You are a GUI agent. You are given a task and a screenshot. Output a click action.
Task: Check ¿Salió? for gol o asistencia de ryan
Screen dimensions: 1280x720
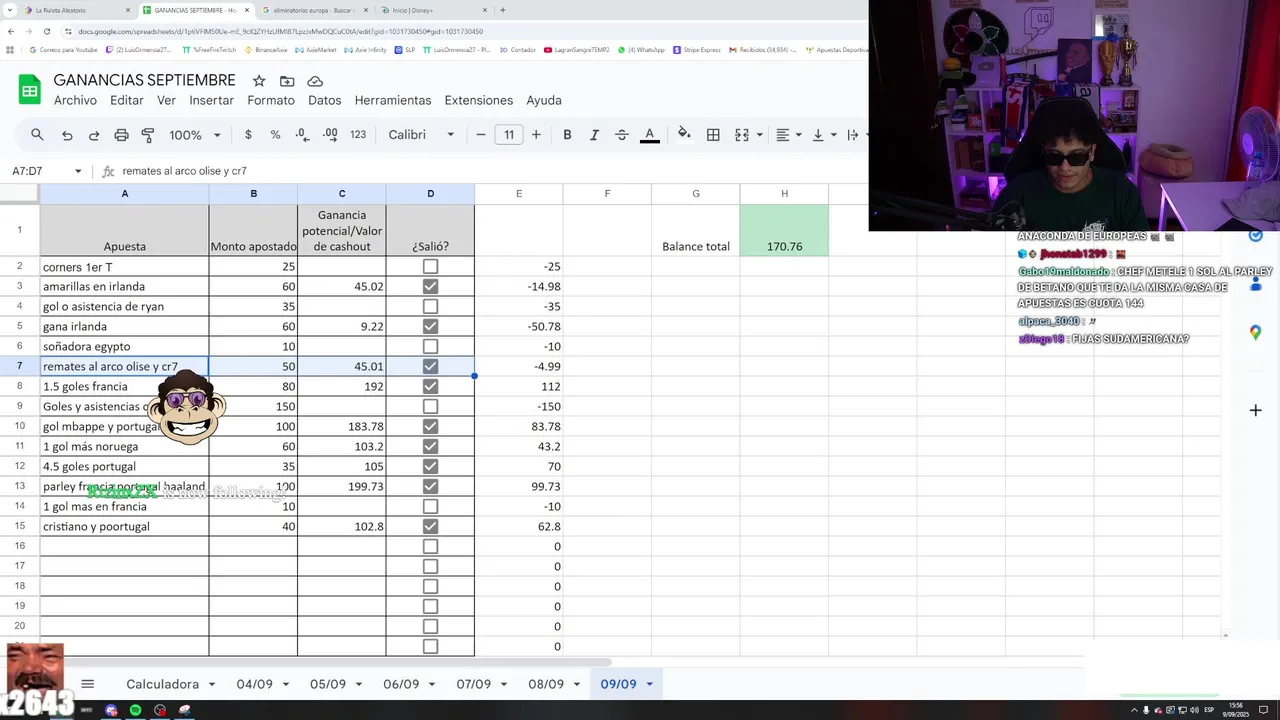[x=430, y=306]
